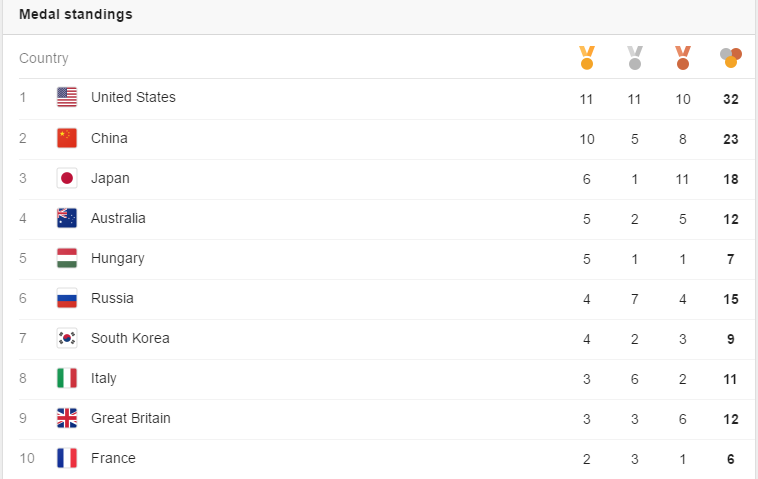The image size is (758, 479).
Task: Click the Country column header
Action: tap(44, 59)
